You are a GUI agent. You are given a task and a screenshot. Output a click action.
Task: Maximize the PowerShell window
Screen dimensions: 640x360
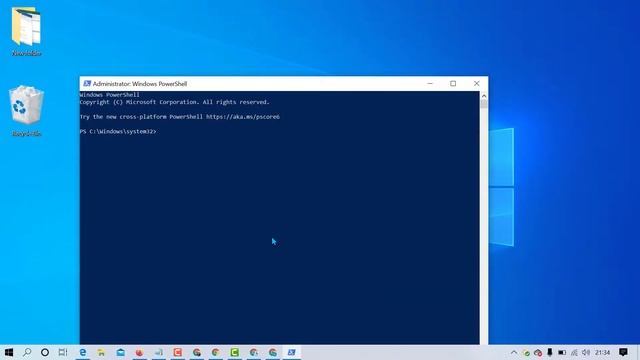click(x=453, y=83)
